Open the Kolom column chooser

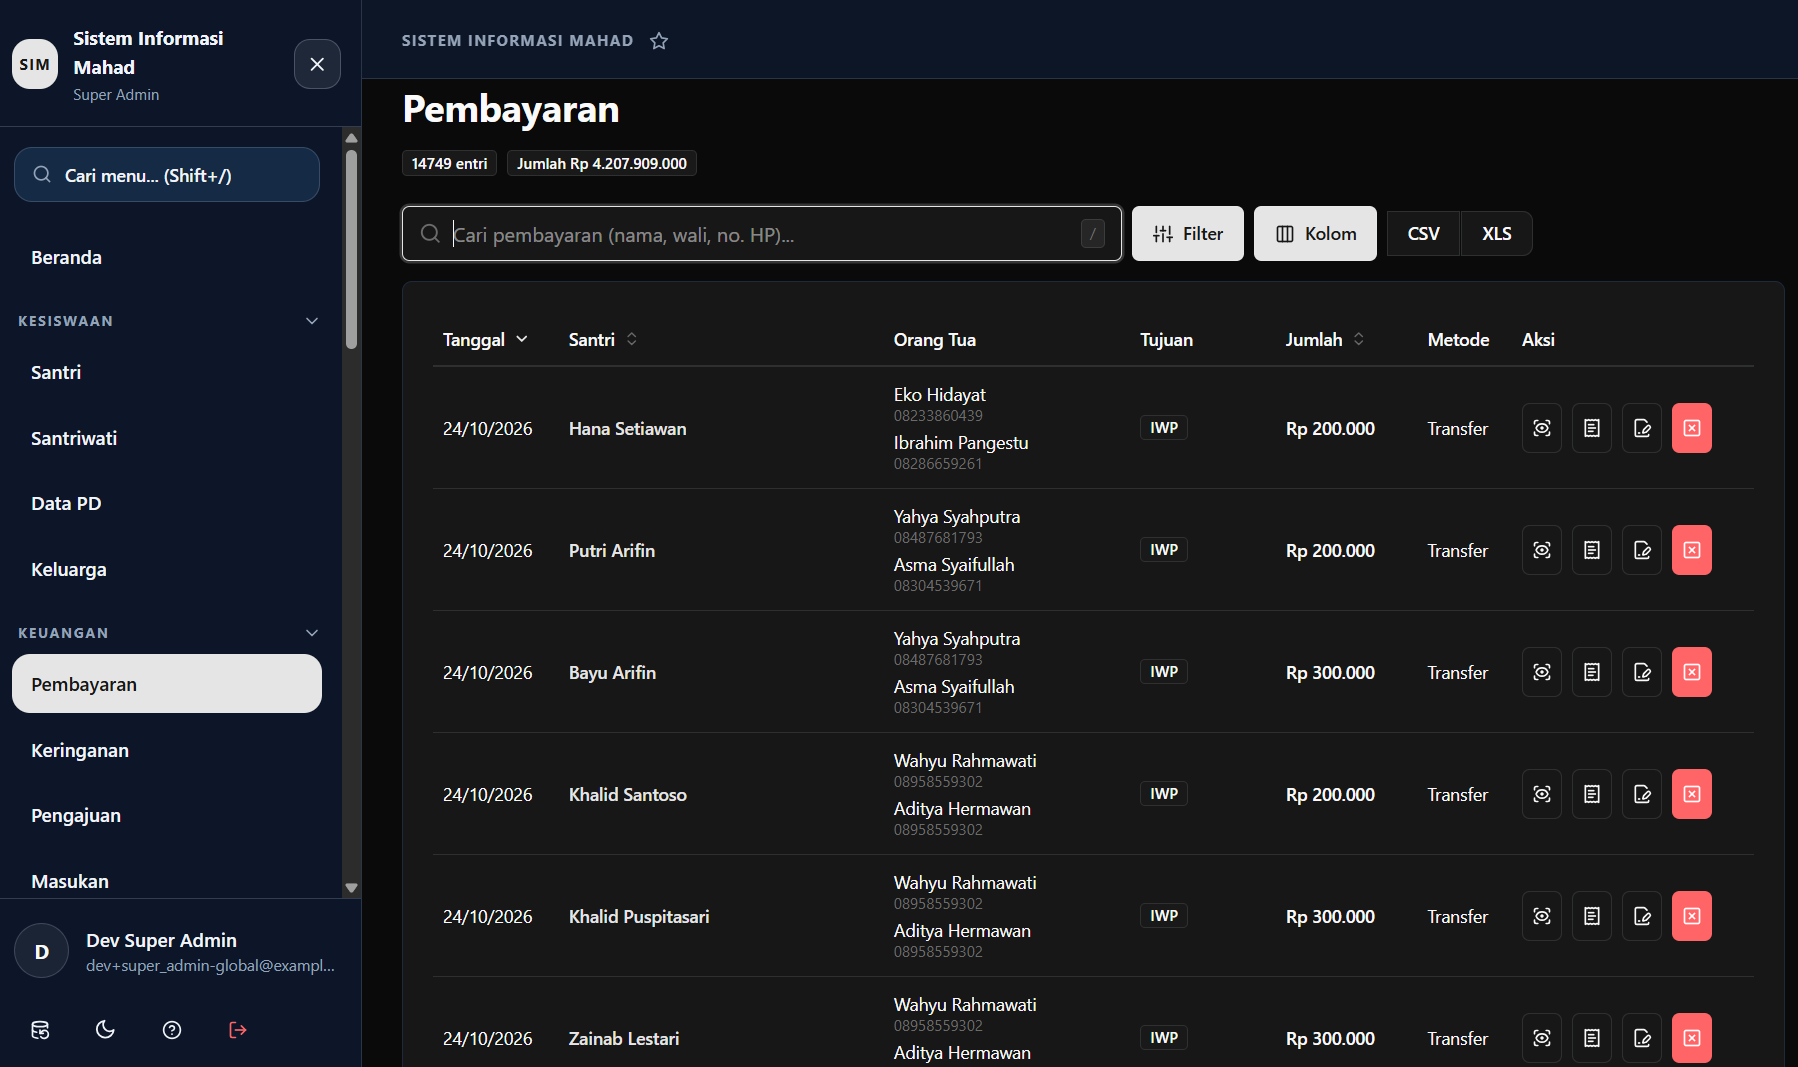(x=1315, y=234)
